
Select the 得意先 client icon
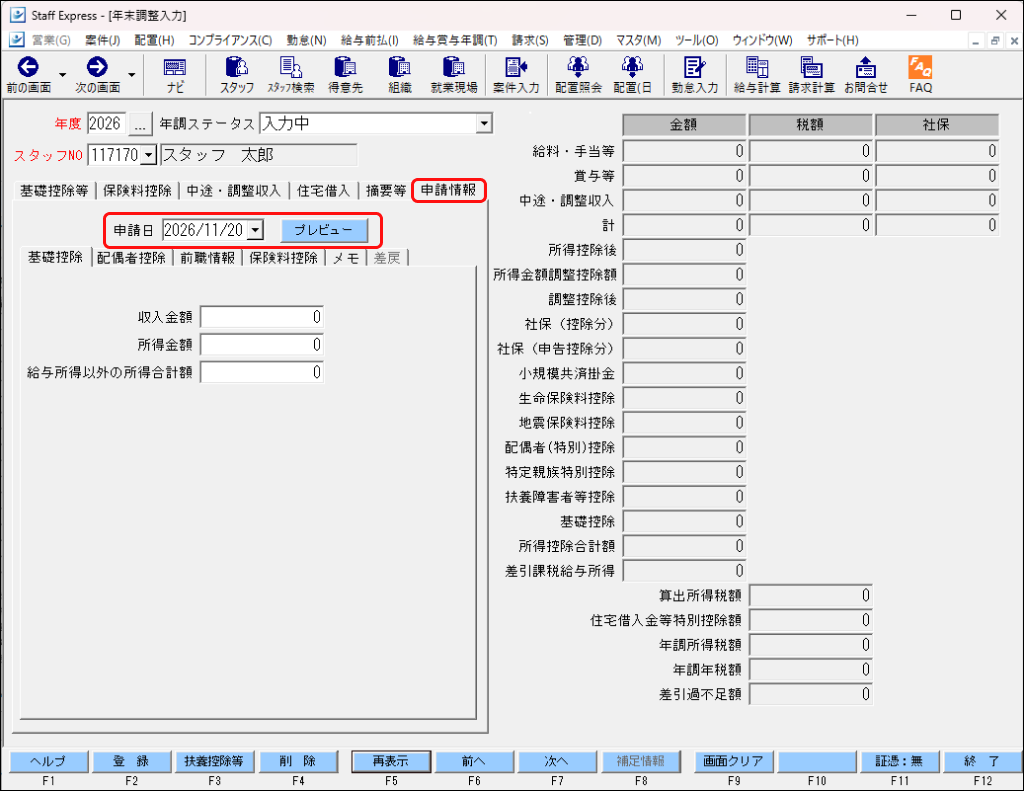[345, 74]
